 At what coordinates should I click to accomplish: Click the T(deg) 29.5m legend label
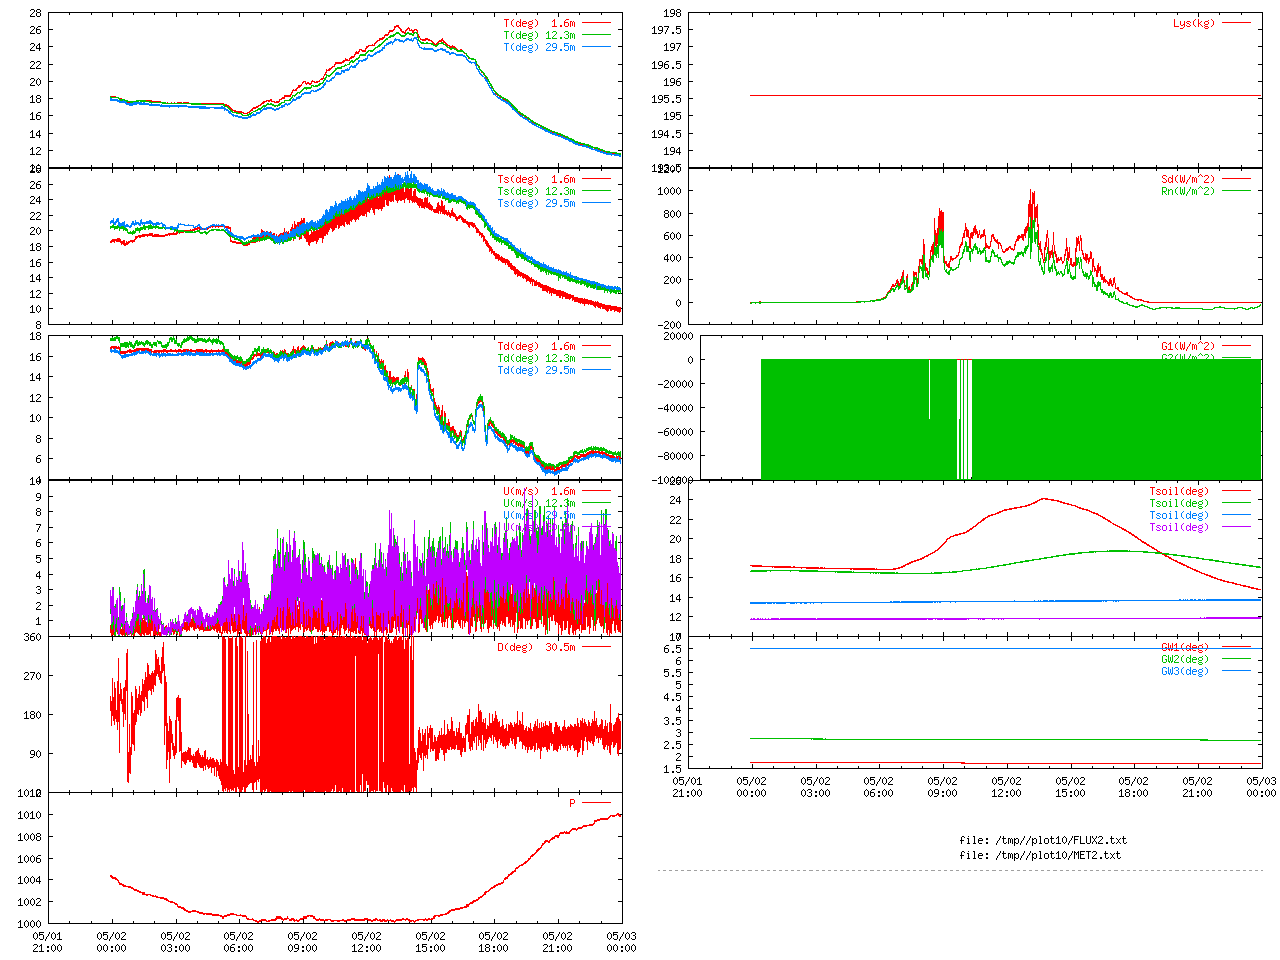(x=540, y=47)
